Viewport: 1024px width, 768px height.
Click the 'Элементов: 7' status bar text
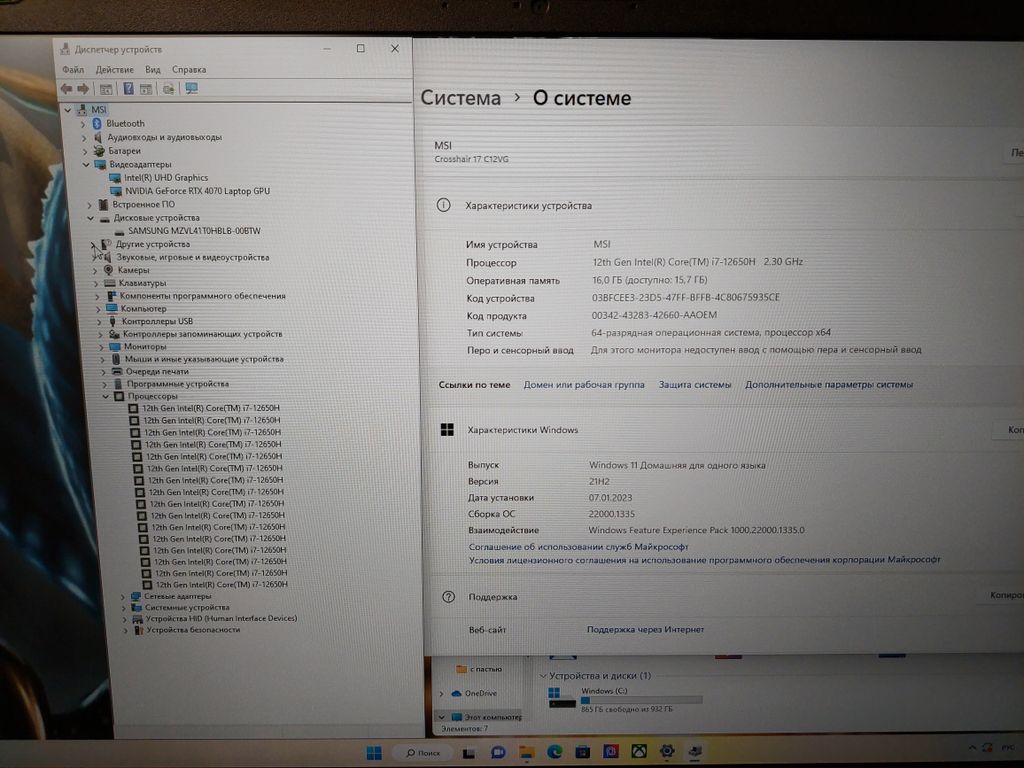(464, 729)
